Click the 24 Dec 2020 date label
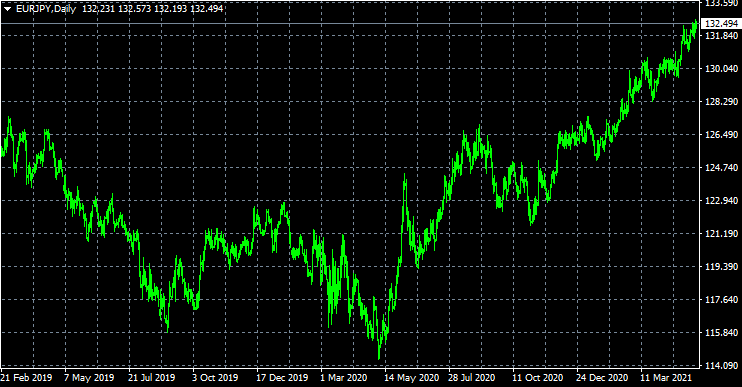 coord(602,378)
